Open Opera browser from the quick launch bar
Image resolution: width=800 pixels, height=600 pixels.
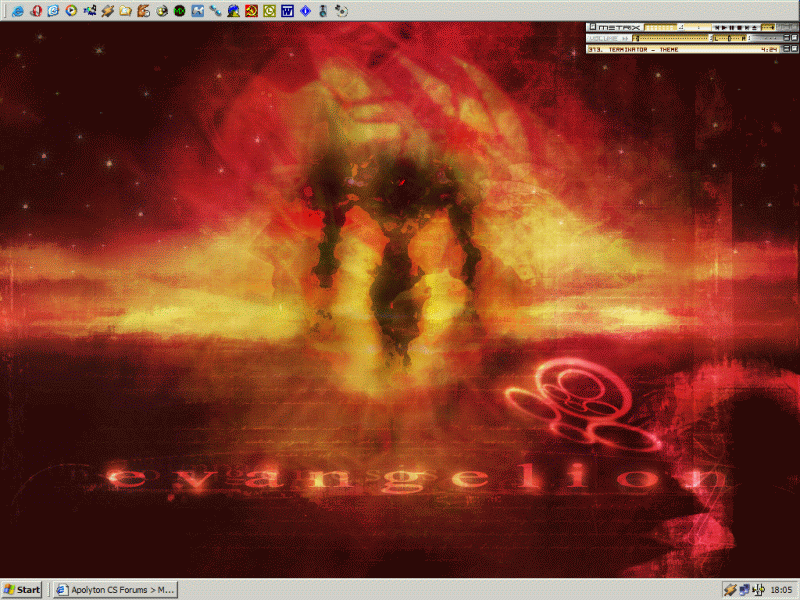35,11
